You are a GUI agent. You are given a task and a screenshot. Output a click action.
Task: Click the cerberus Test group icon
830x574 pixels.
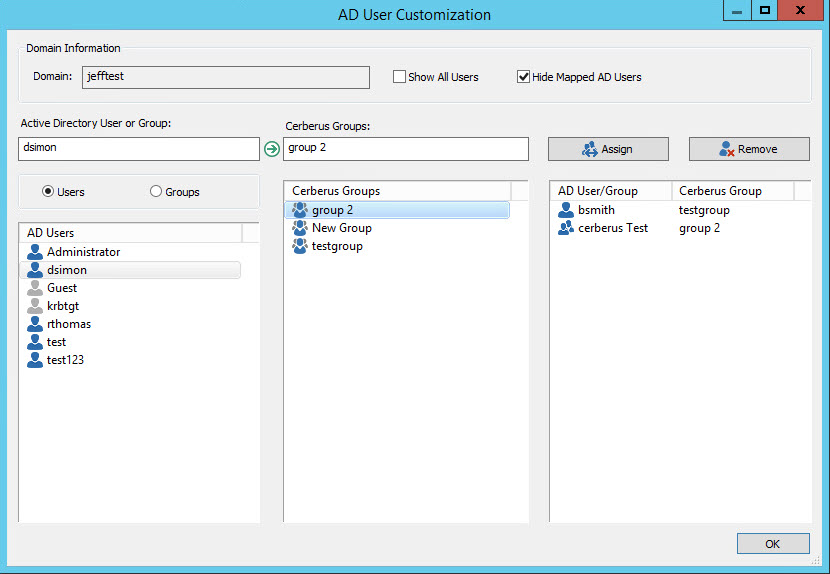click(566, 228)
